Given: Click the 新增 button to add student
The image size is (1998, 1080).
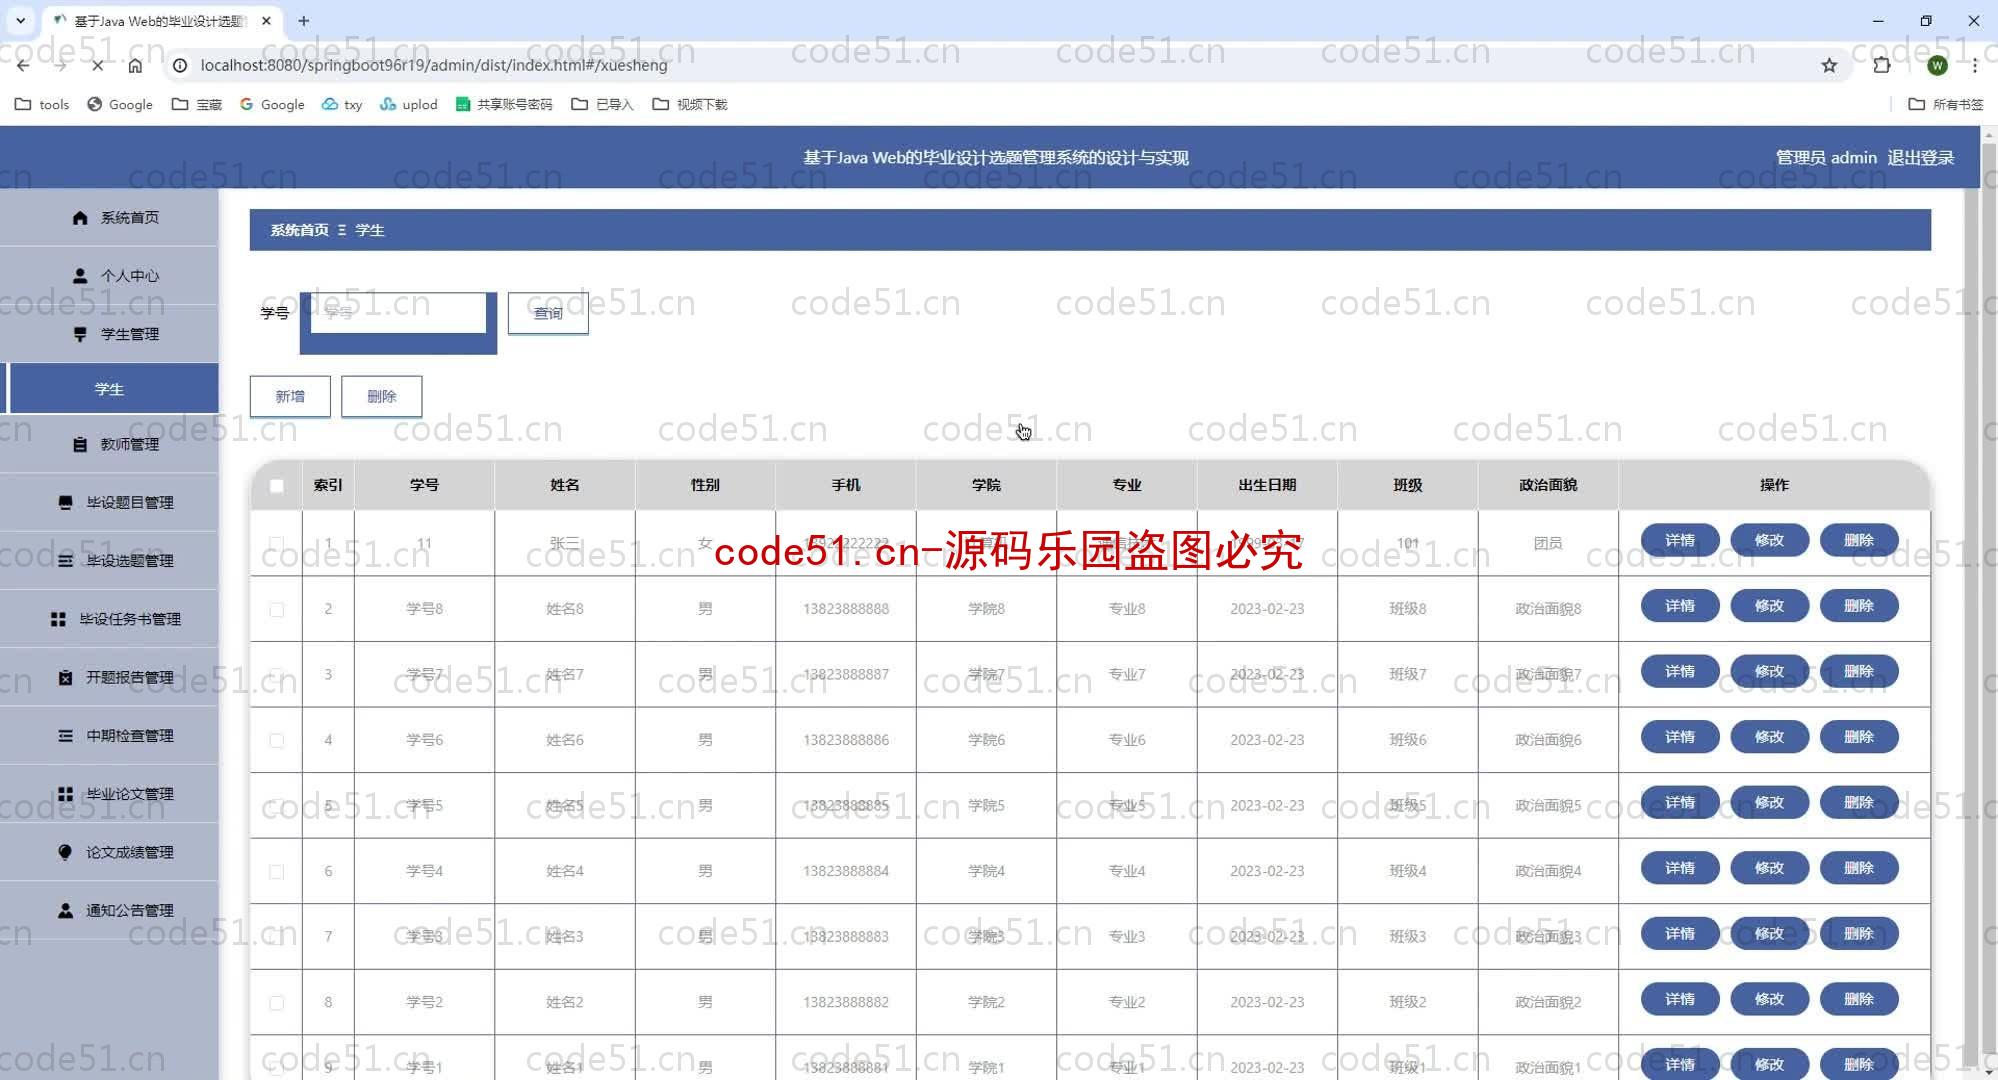Looking at the screenshot, I should click(290, 395).
